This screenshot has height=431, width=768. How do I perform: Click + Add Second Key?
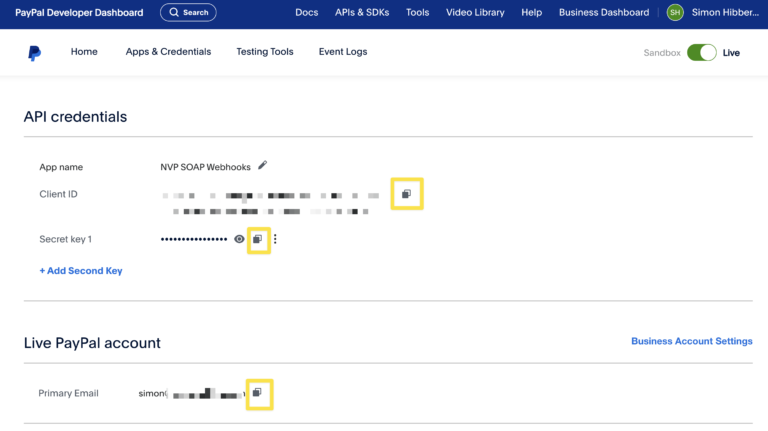[x=81, y=271]
